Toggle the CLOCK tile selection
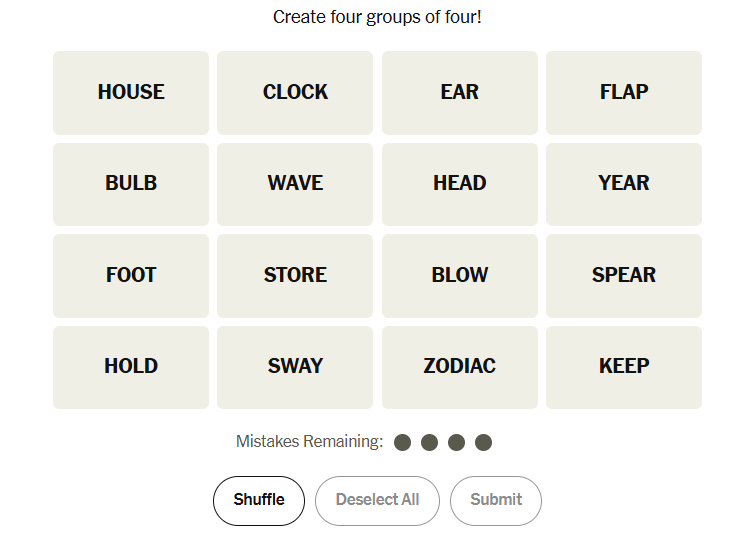Image resolution: width=756 pixels, height=545 pixels. (295, 93)
